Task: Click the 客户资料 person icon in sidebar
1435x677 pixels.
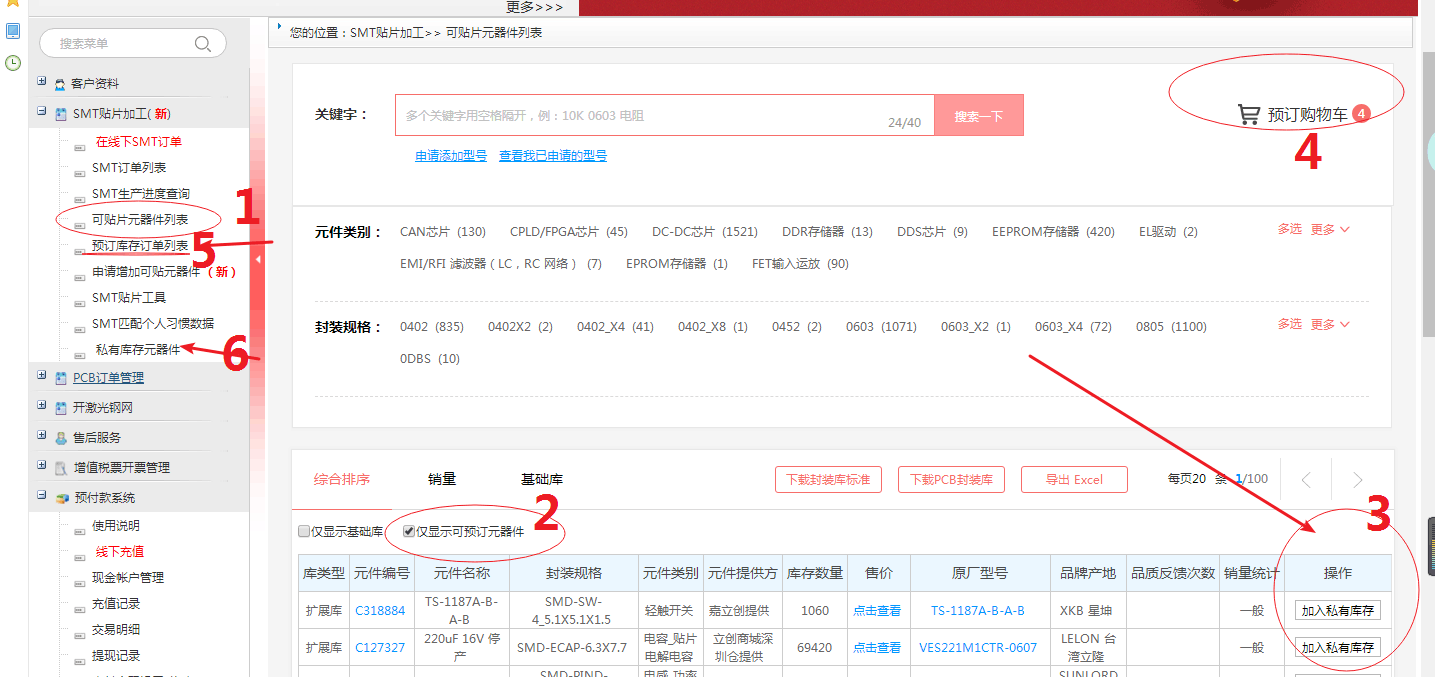Action: pos(60,85)
